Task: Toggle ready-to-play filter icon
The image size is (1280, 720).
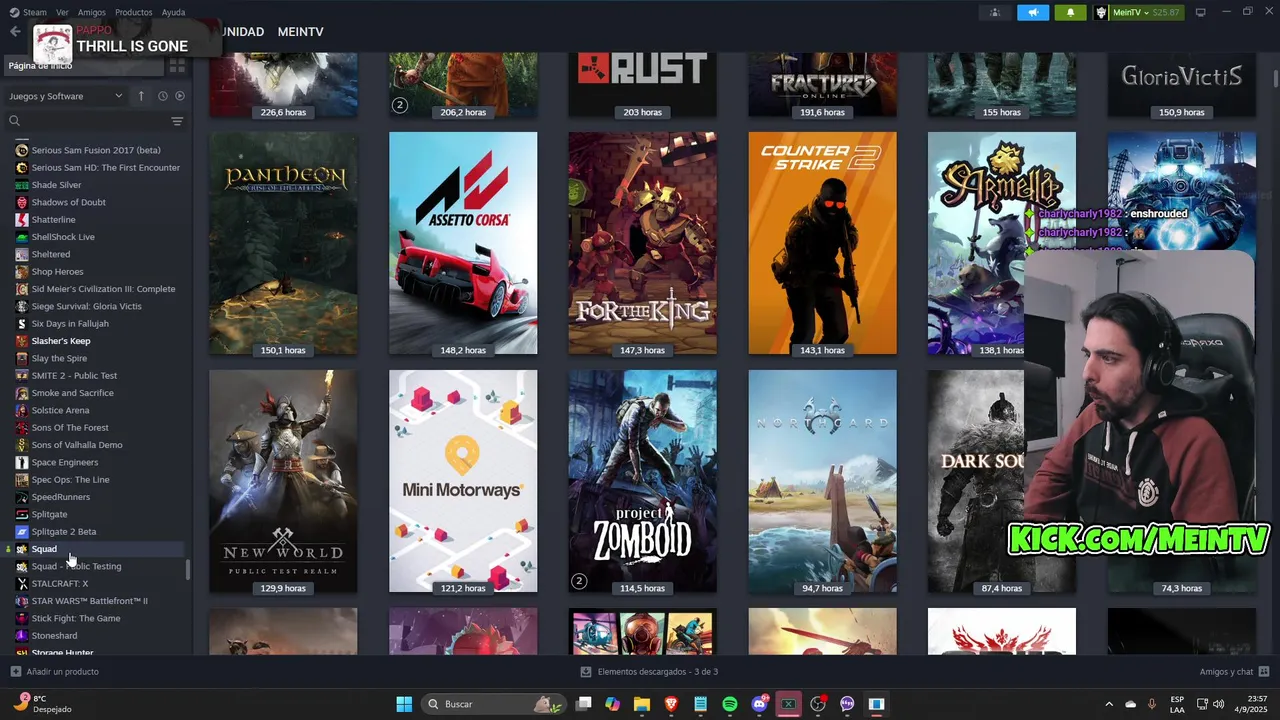Action: click(x=180, y=96)
